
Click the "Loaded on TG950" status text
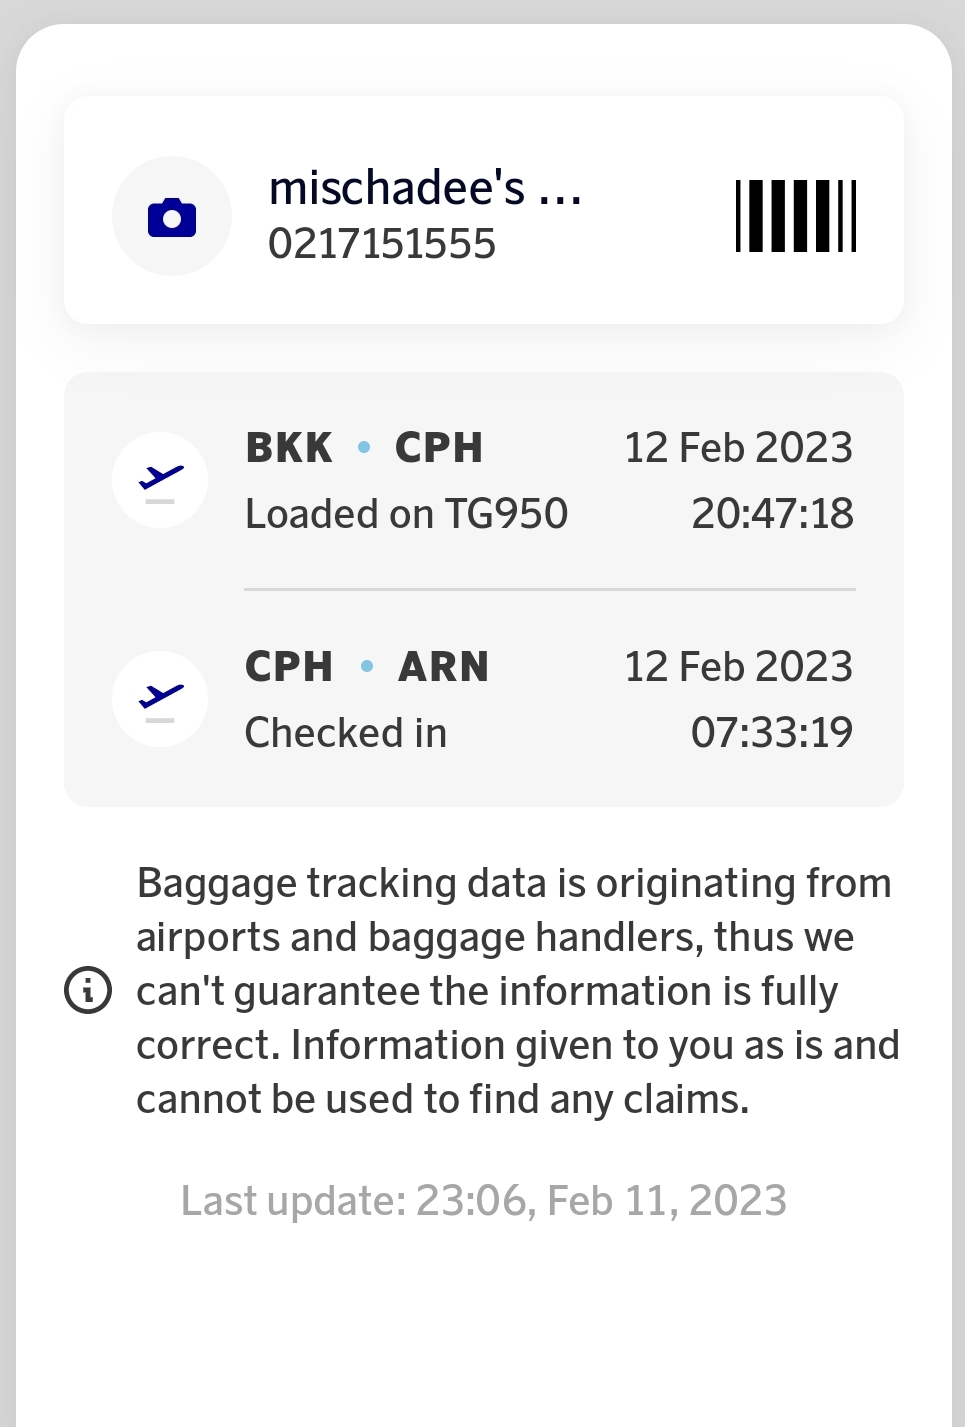coord(406,514)
